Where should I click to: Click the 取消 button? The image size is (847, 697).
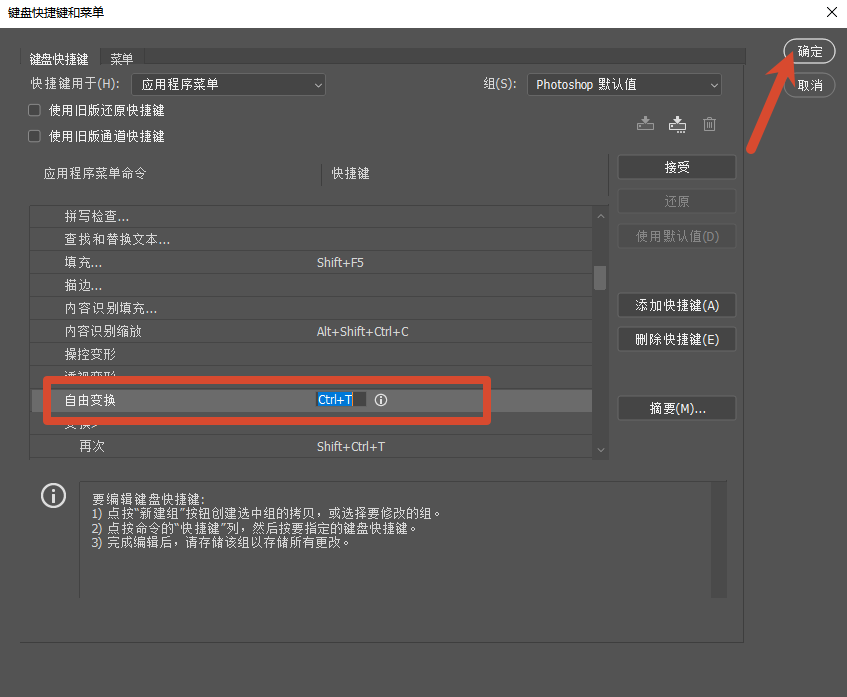809,85
